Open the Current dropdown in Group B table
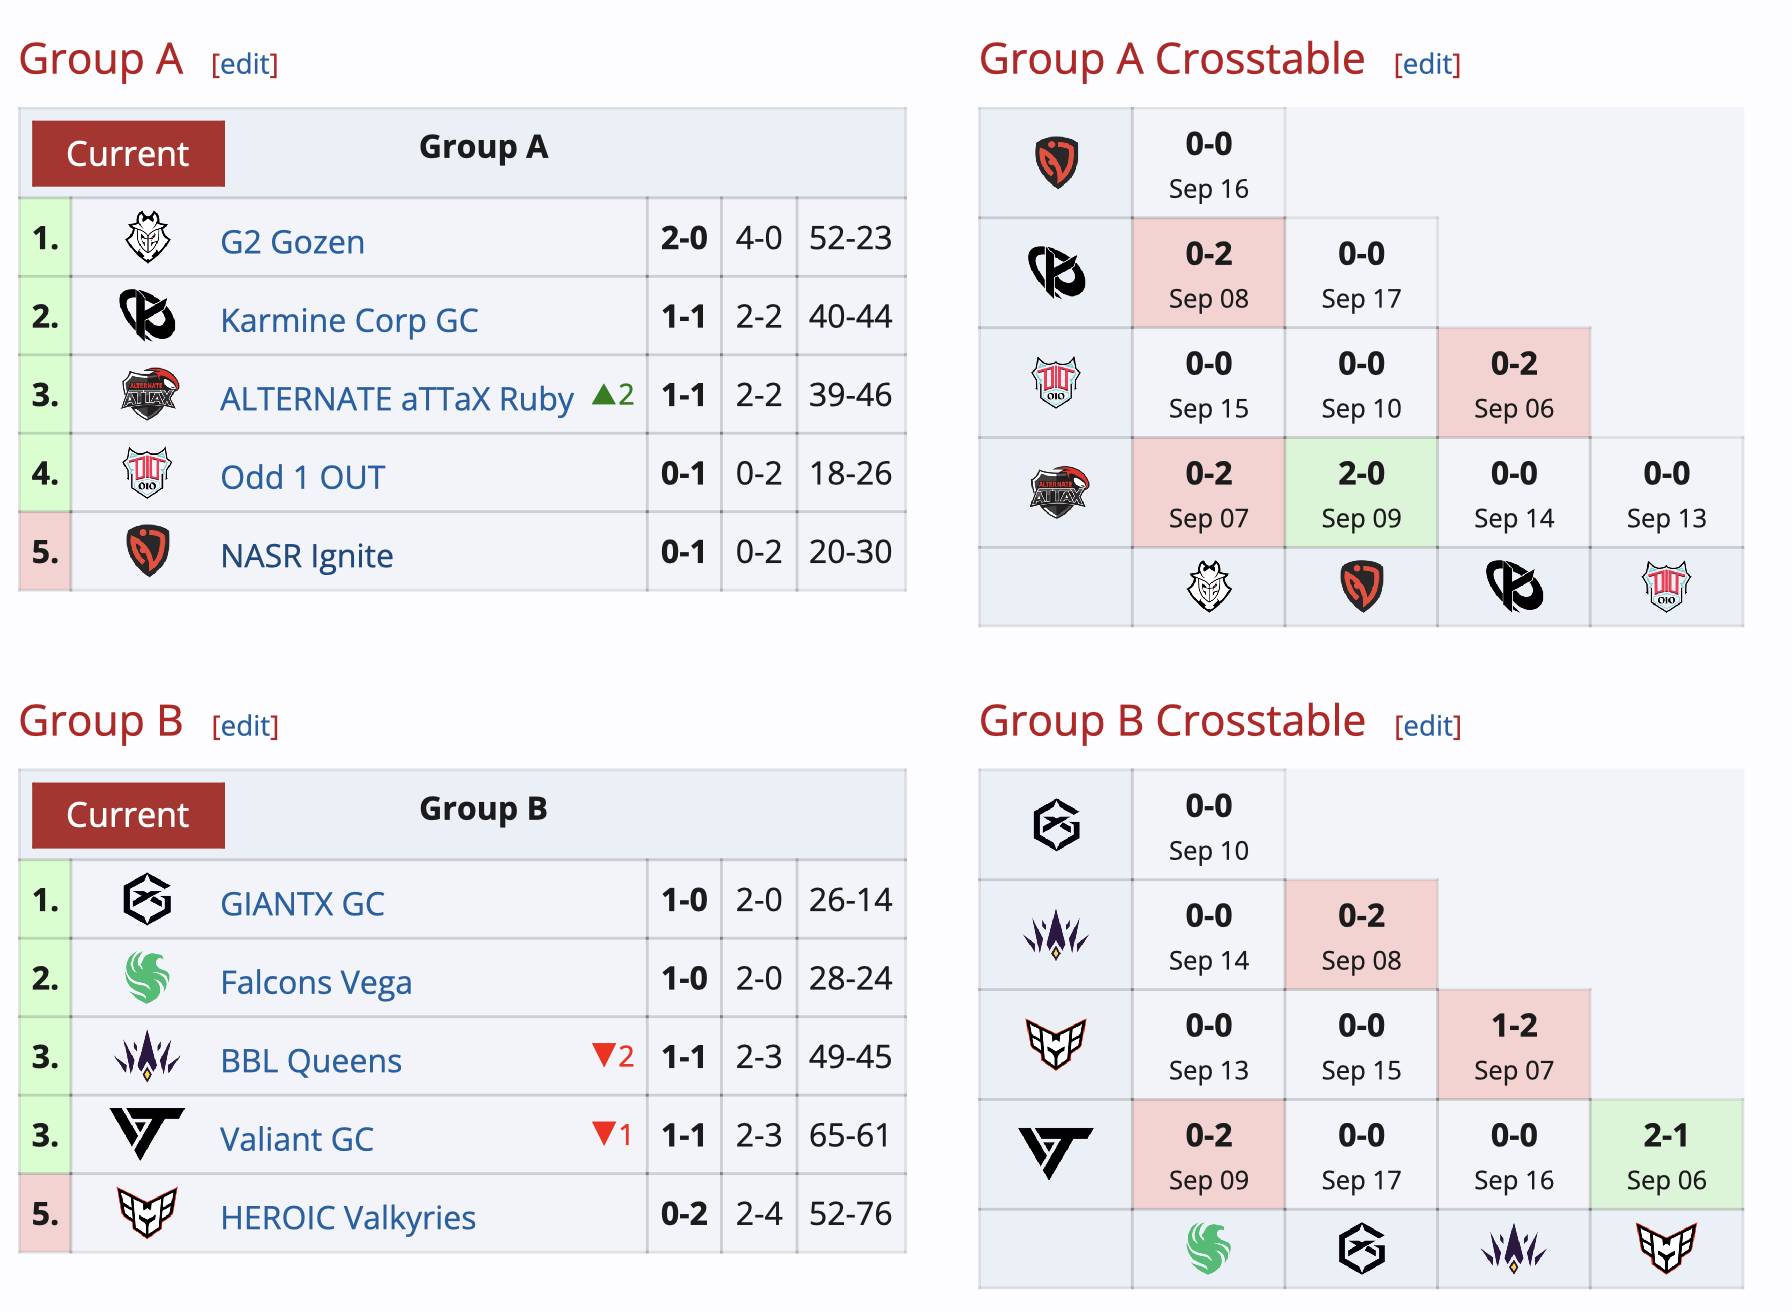This screenshot has height=1312, width=1792. coord(128,815)
